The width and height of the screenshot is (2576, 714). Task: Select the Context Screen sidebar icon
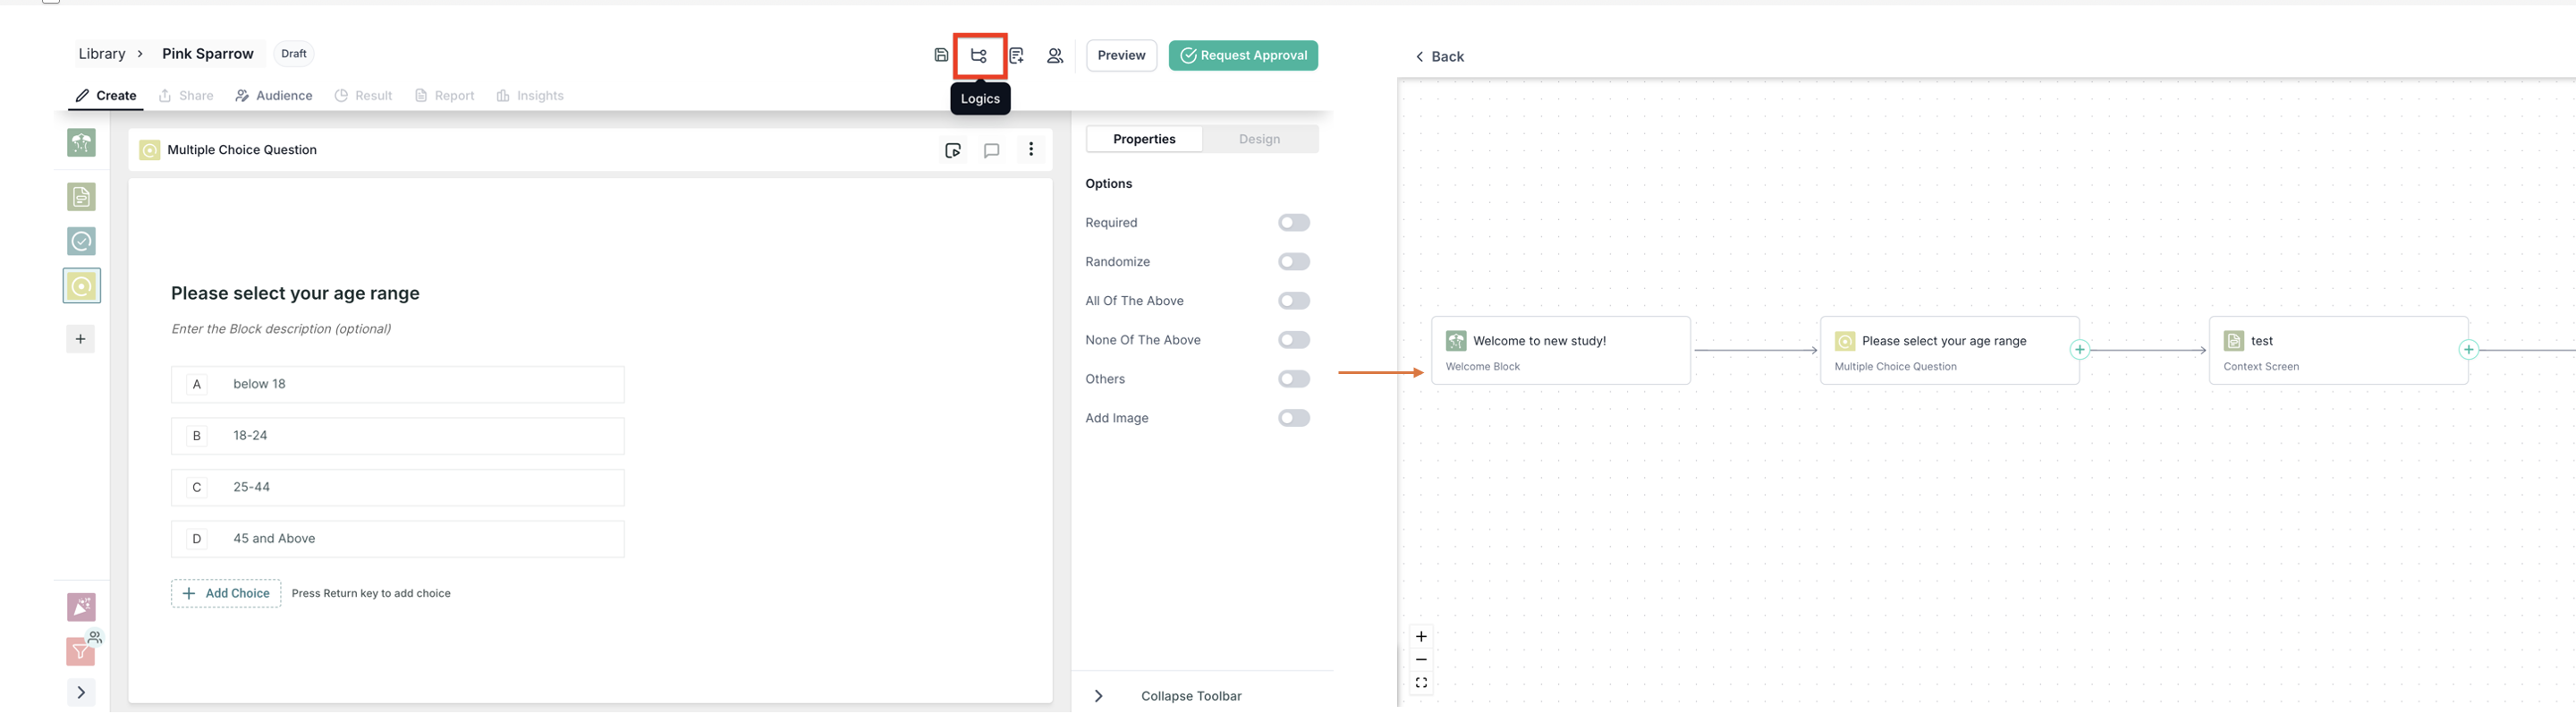click(x=82, y=197)
